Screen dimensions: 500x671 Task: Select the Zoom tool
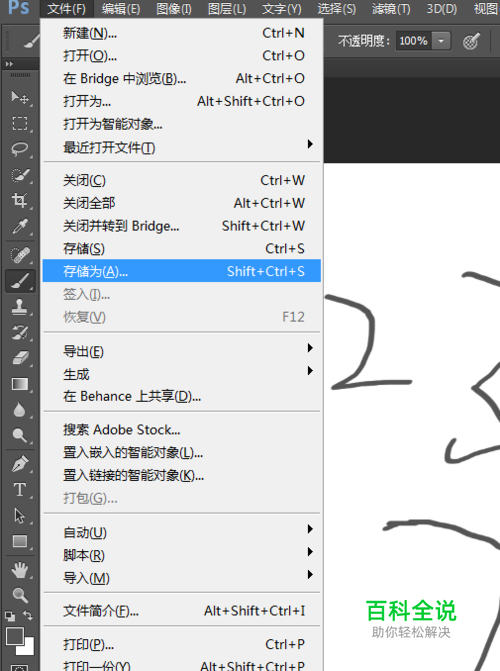click(x=20, y=595)
